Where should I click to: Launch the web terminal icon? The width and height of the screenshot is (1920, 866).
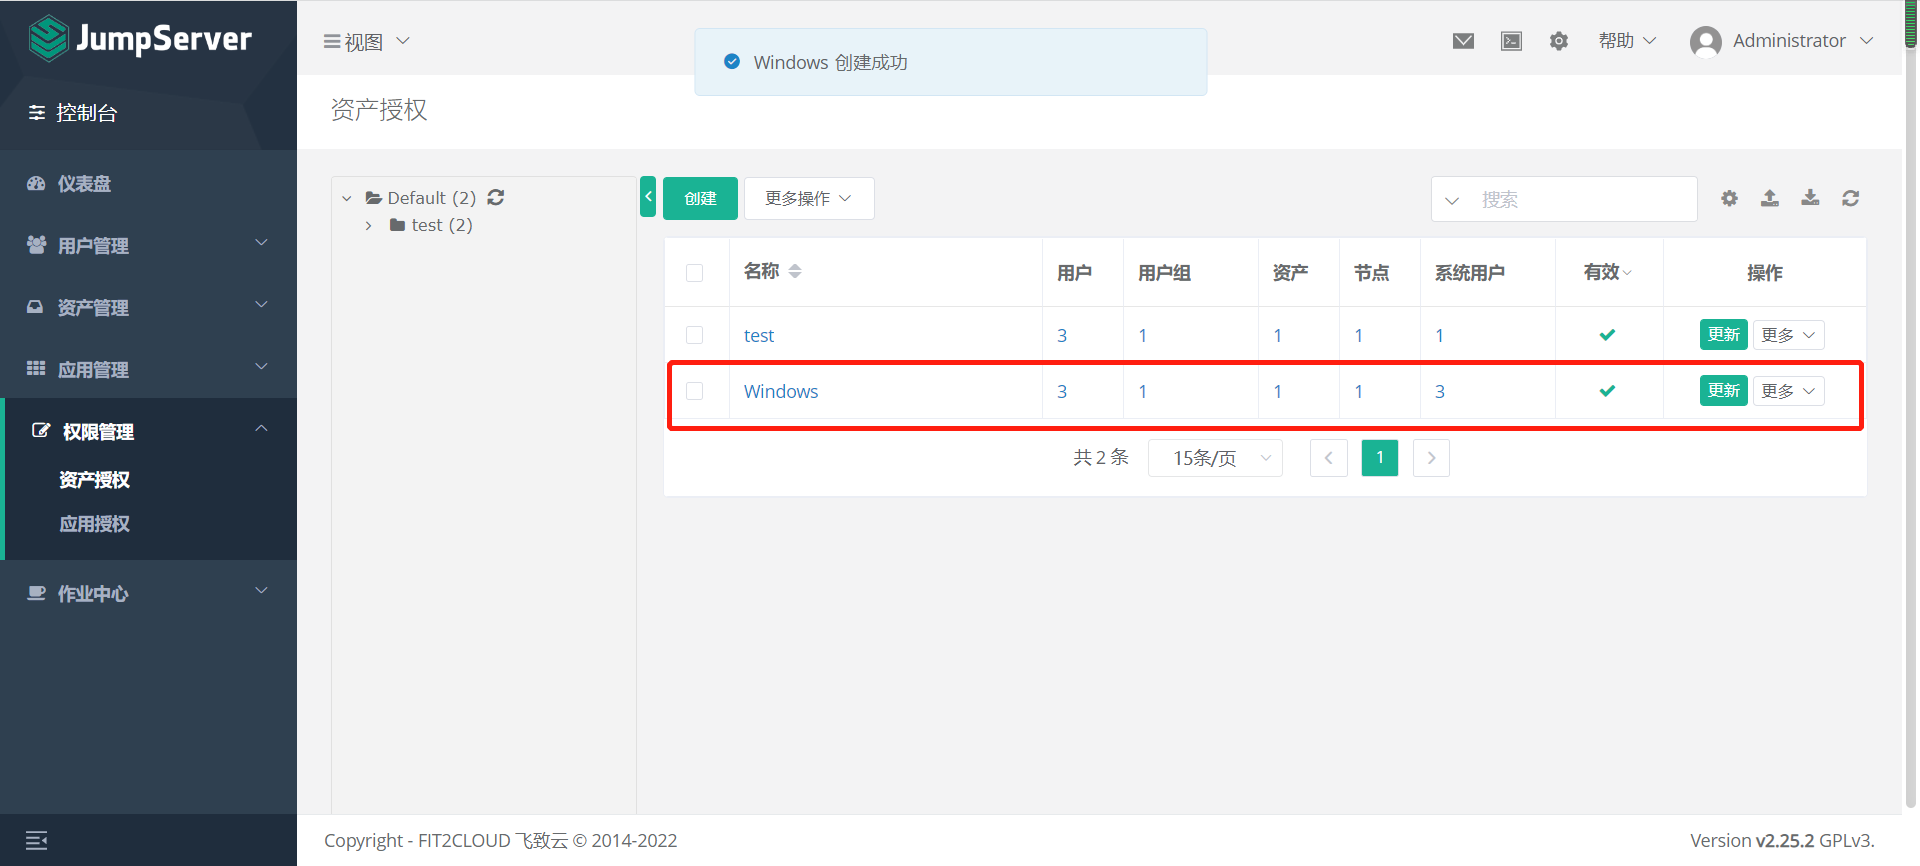(x=1511, y=41)
